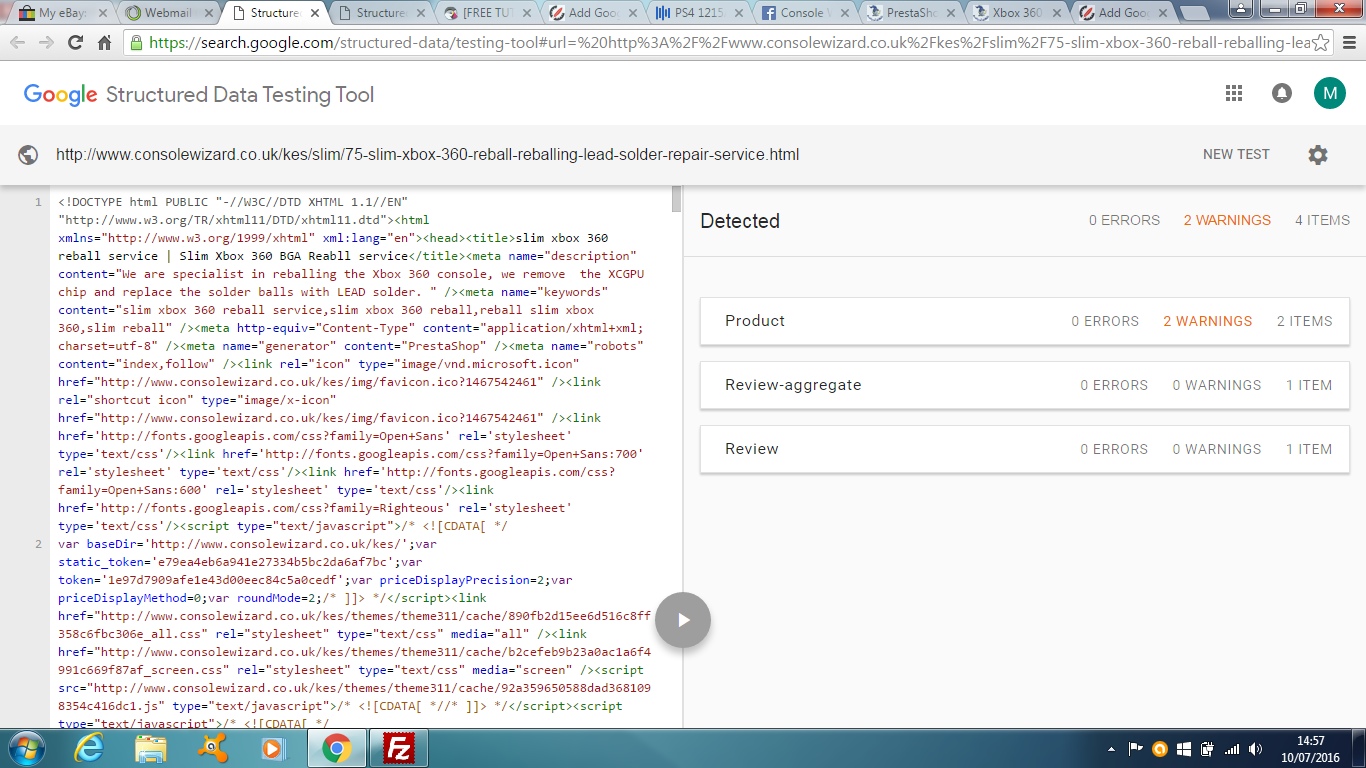Switch to the FREE TUT tab
The width and height of the screenshot is (1366, 768).
[x=486, y=13]
